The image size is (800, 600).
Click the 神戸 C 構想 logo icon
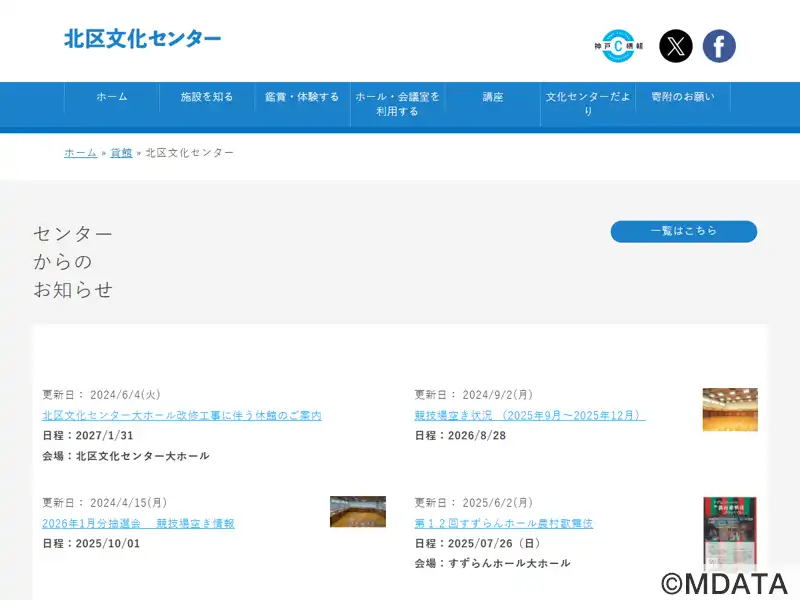pyautogui.click(x=618, y=46)
